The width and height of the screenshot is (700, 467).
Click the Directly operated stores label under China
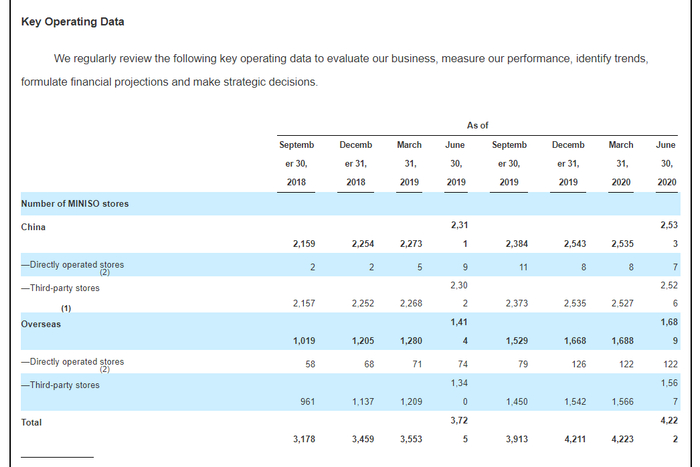[72, 265]
